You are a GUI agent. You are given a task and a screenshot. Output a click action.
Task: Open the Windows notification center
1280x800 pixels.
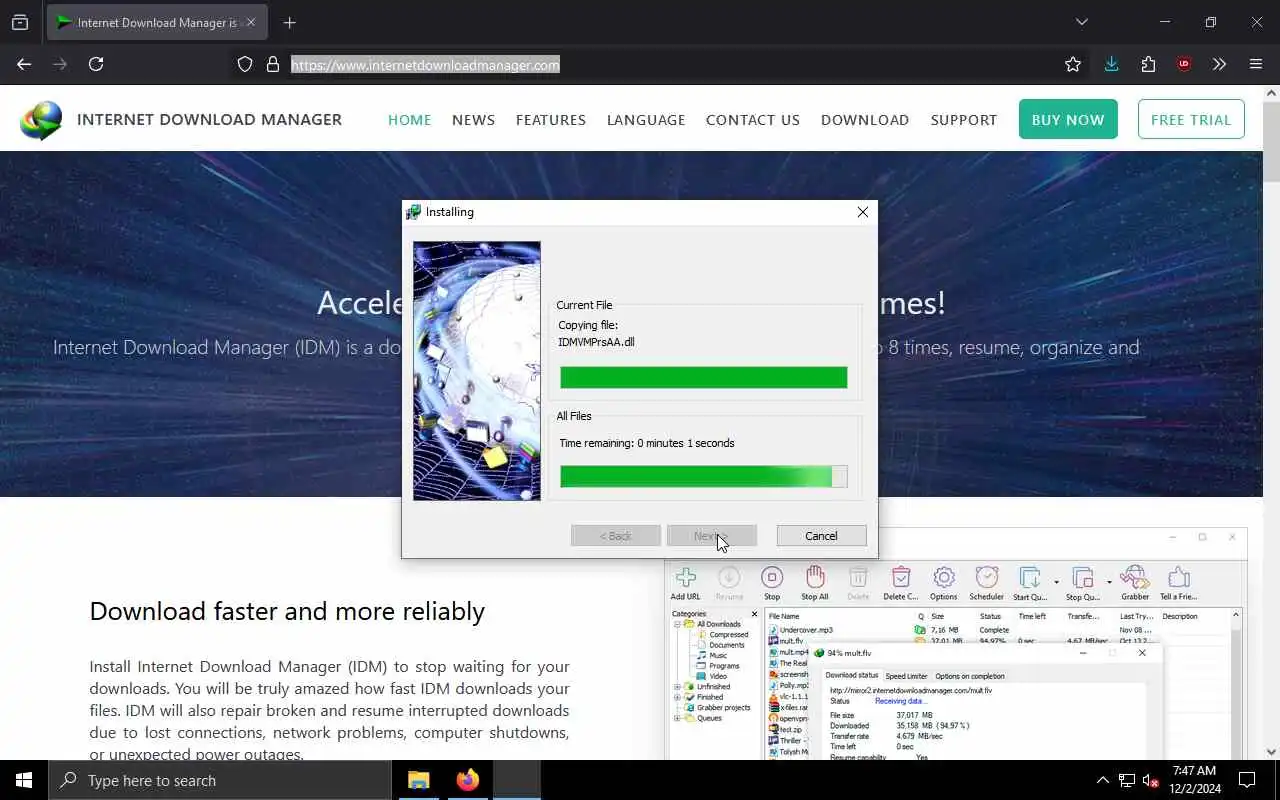click(1247, 780)
